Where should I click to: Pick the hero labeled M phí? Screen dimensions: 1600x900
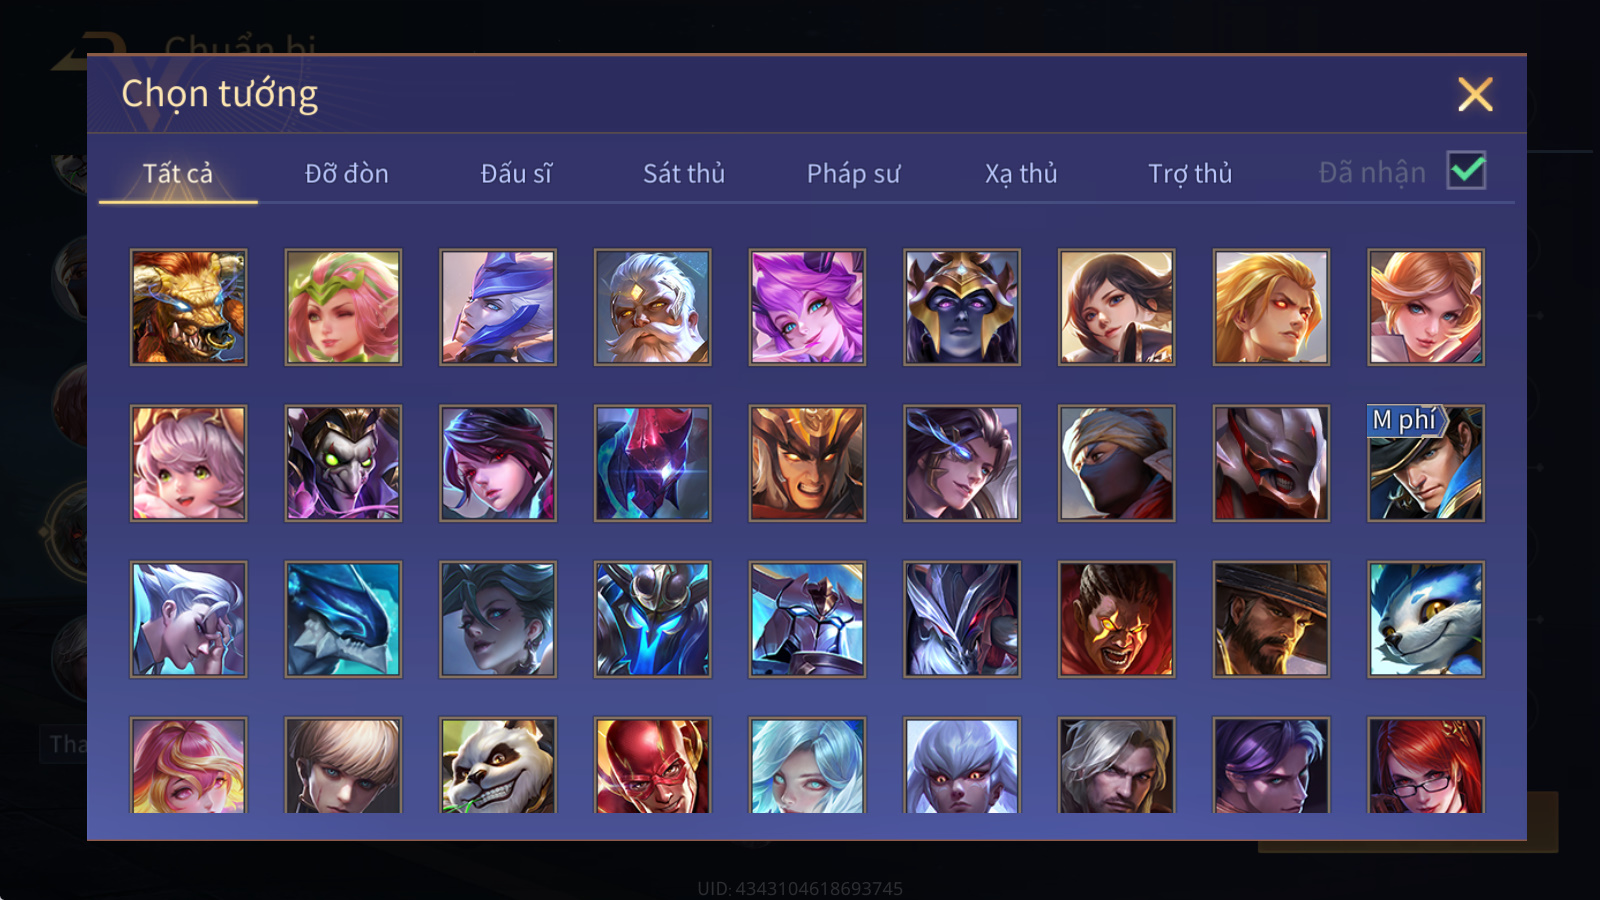click(x=1426, y=463)
